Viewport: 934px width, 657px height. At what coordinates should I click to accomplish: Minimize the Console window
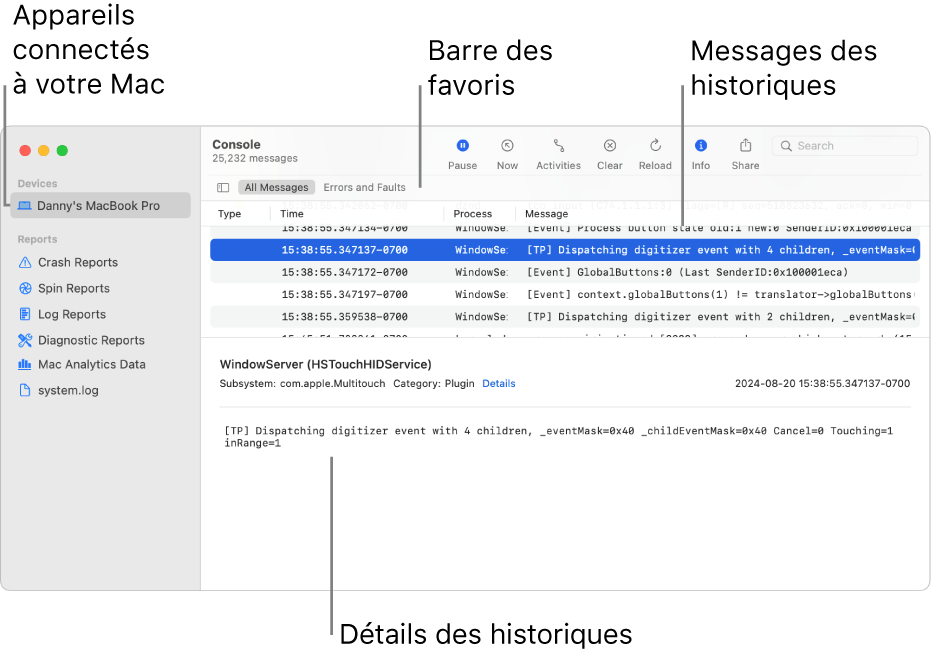(43, 151)
